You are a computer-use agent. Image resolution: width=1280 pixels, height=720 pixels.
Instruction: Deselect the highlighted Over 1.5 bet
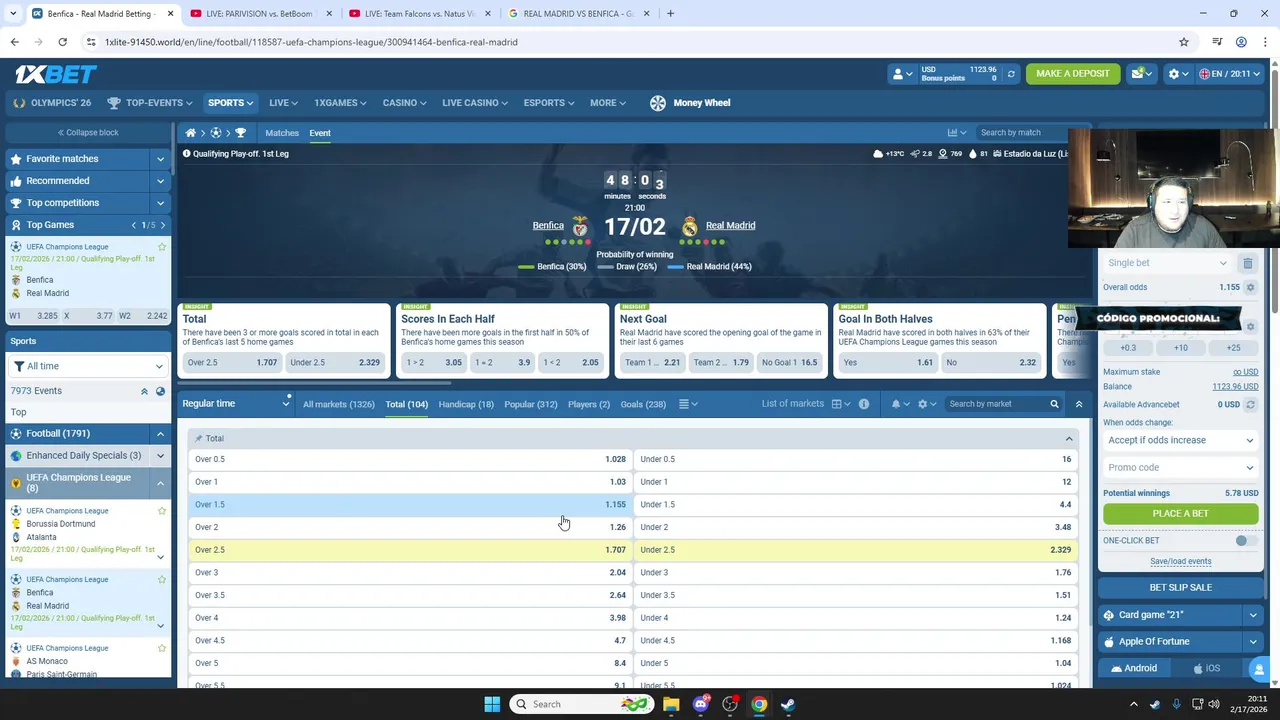point(410,504)
